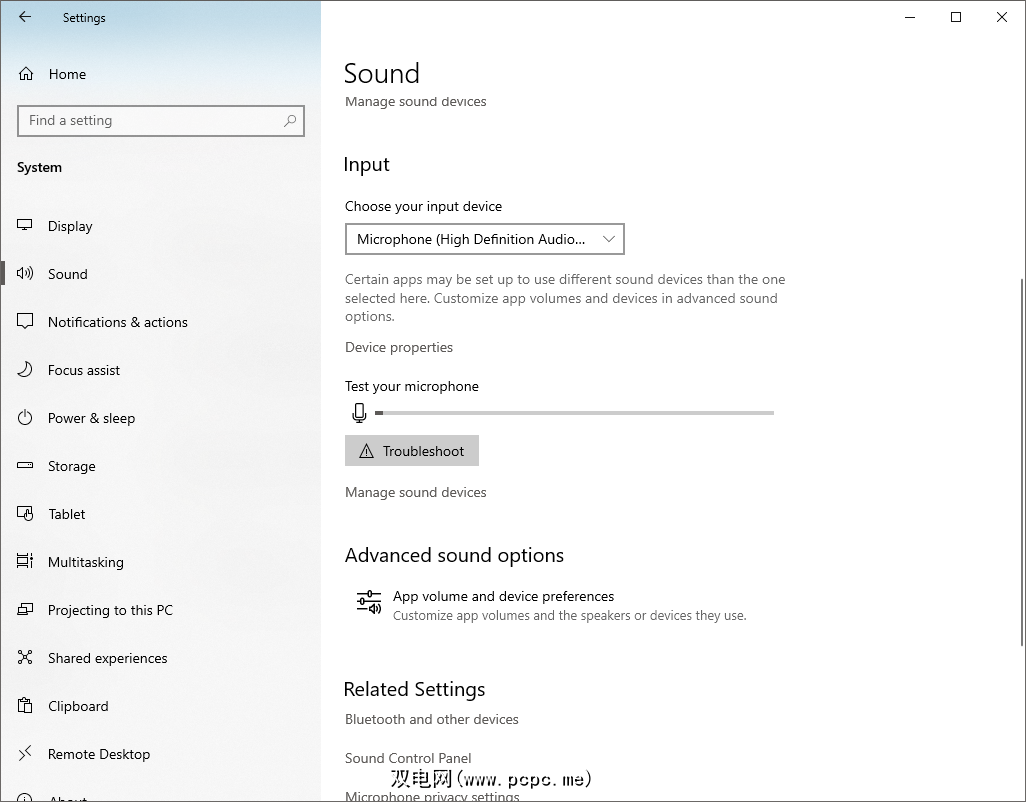Click the back arrow in Settings header
This screenshot has width=1026, height=802.
coord(25,17)
